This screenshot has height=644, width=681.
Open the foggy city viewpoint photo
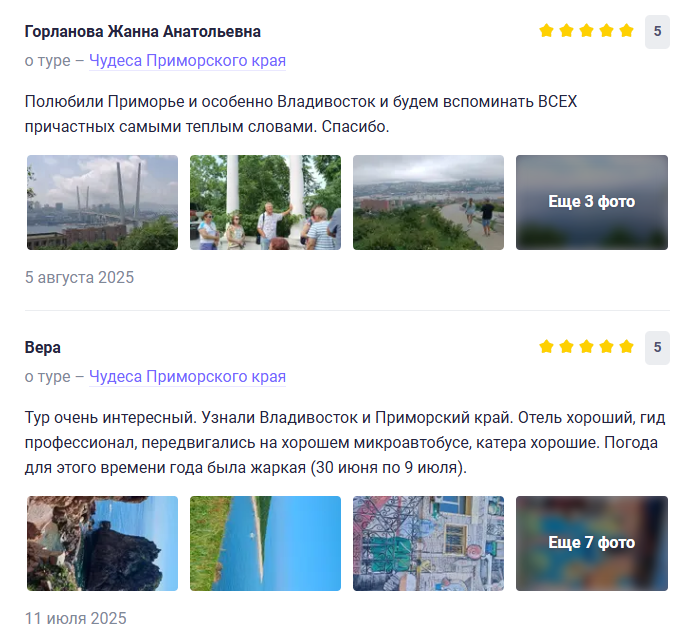point(428,202)
